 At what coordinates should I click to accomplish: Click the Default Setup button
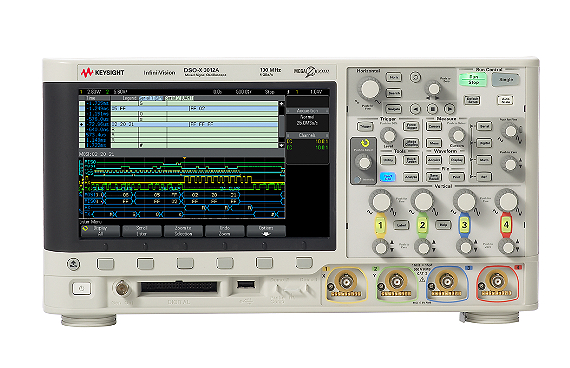click(x=472, y=100)
